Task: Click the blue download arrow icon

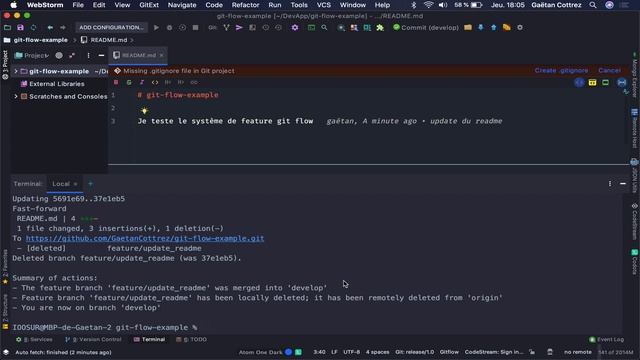Action: point(481,28)
